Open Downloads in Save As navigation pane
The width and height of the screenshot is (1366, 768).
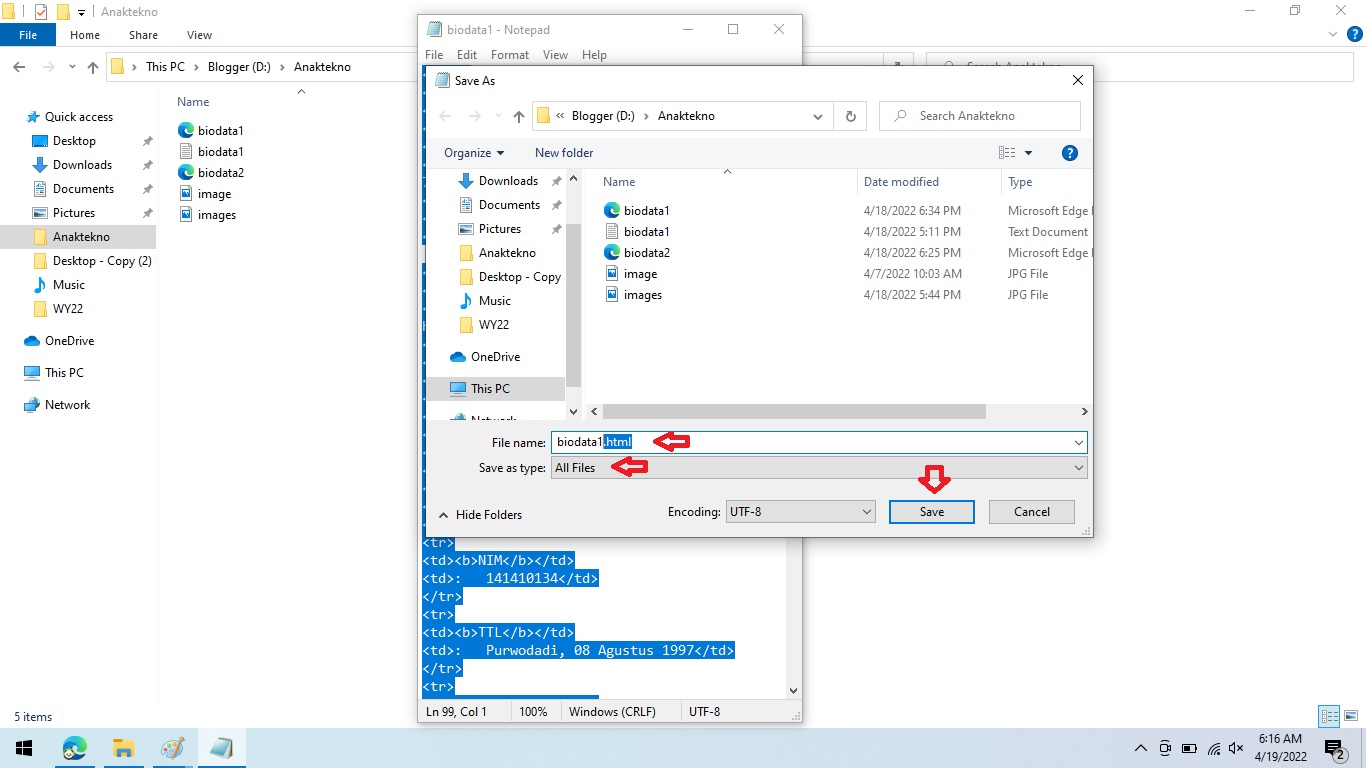click(x=497, y=181)
